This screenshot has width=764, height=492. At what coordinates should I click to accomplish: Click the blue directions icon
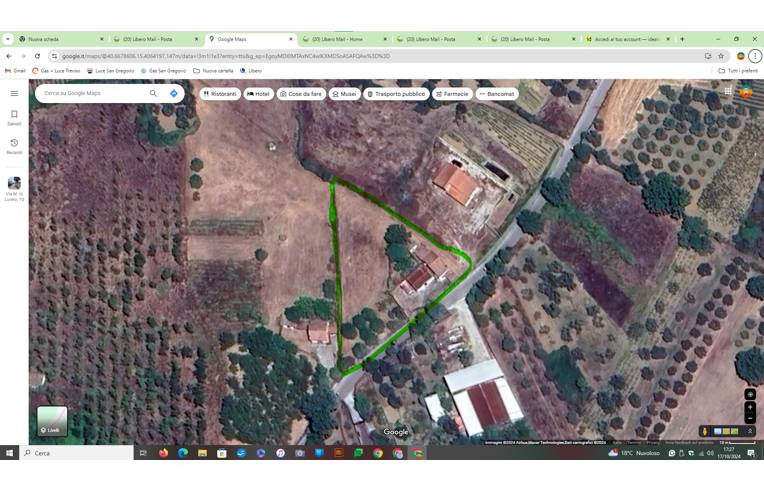point(173,93)
